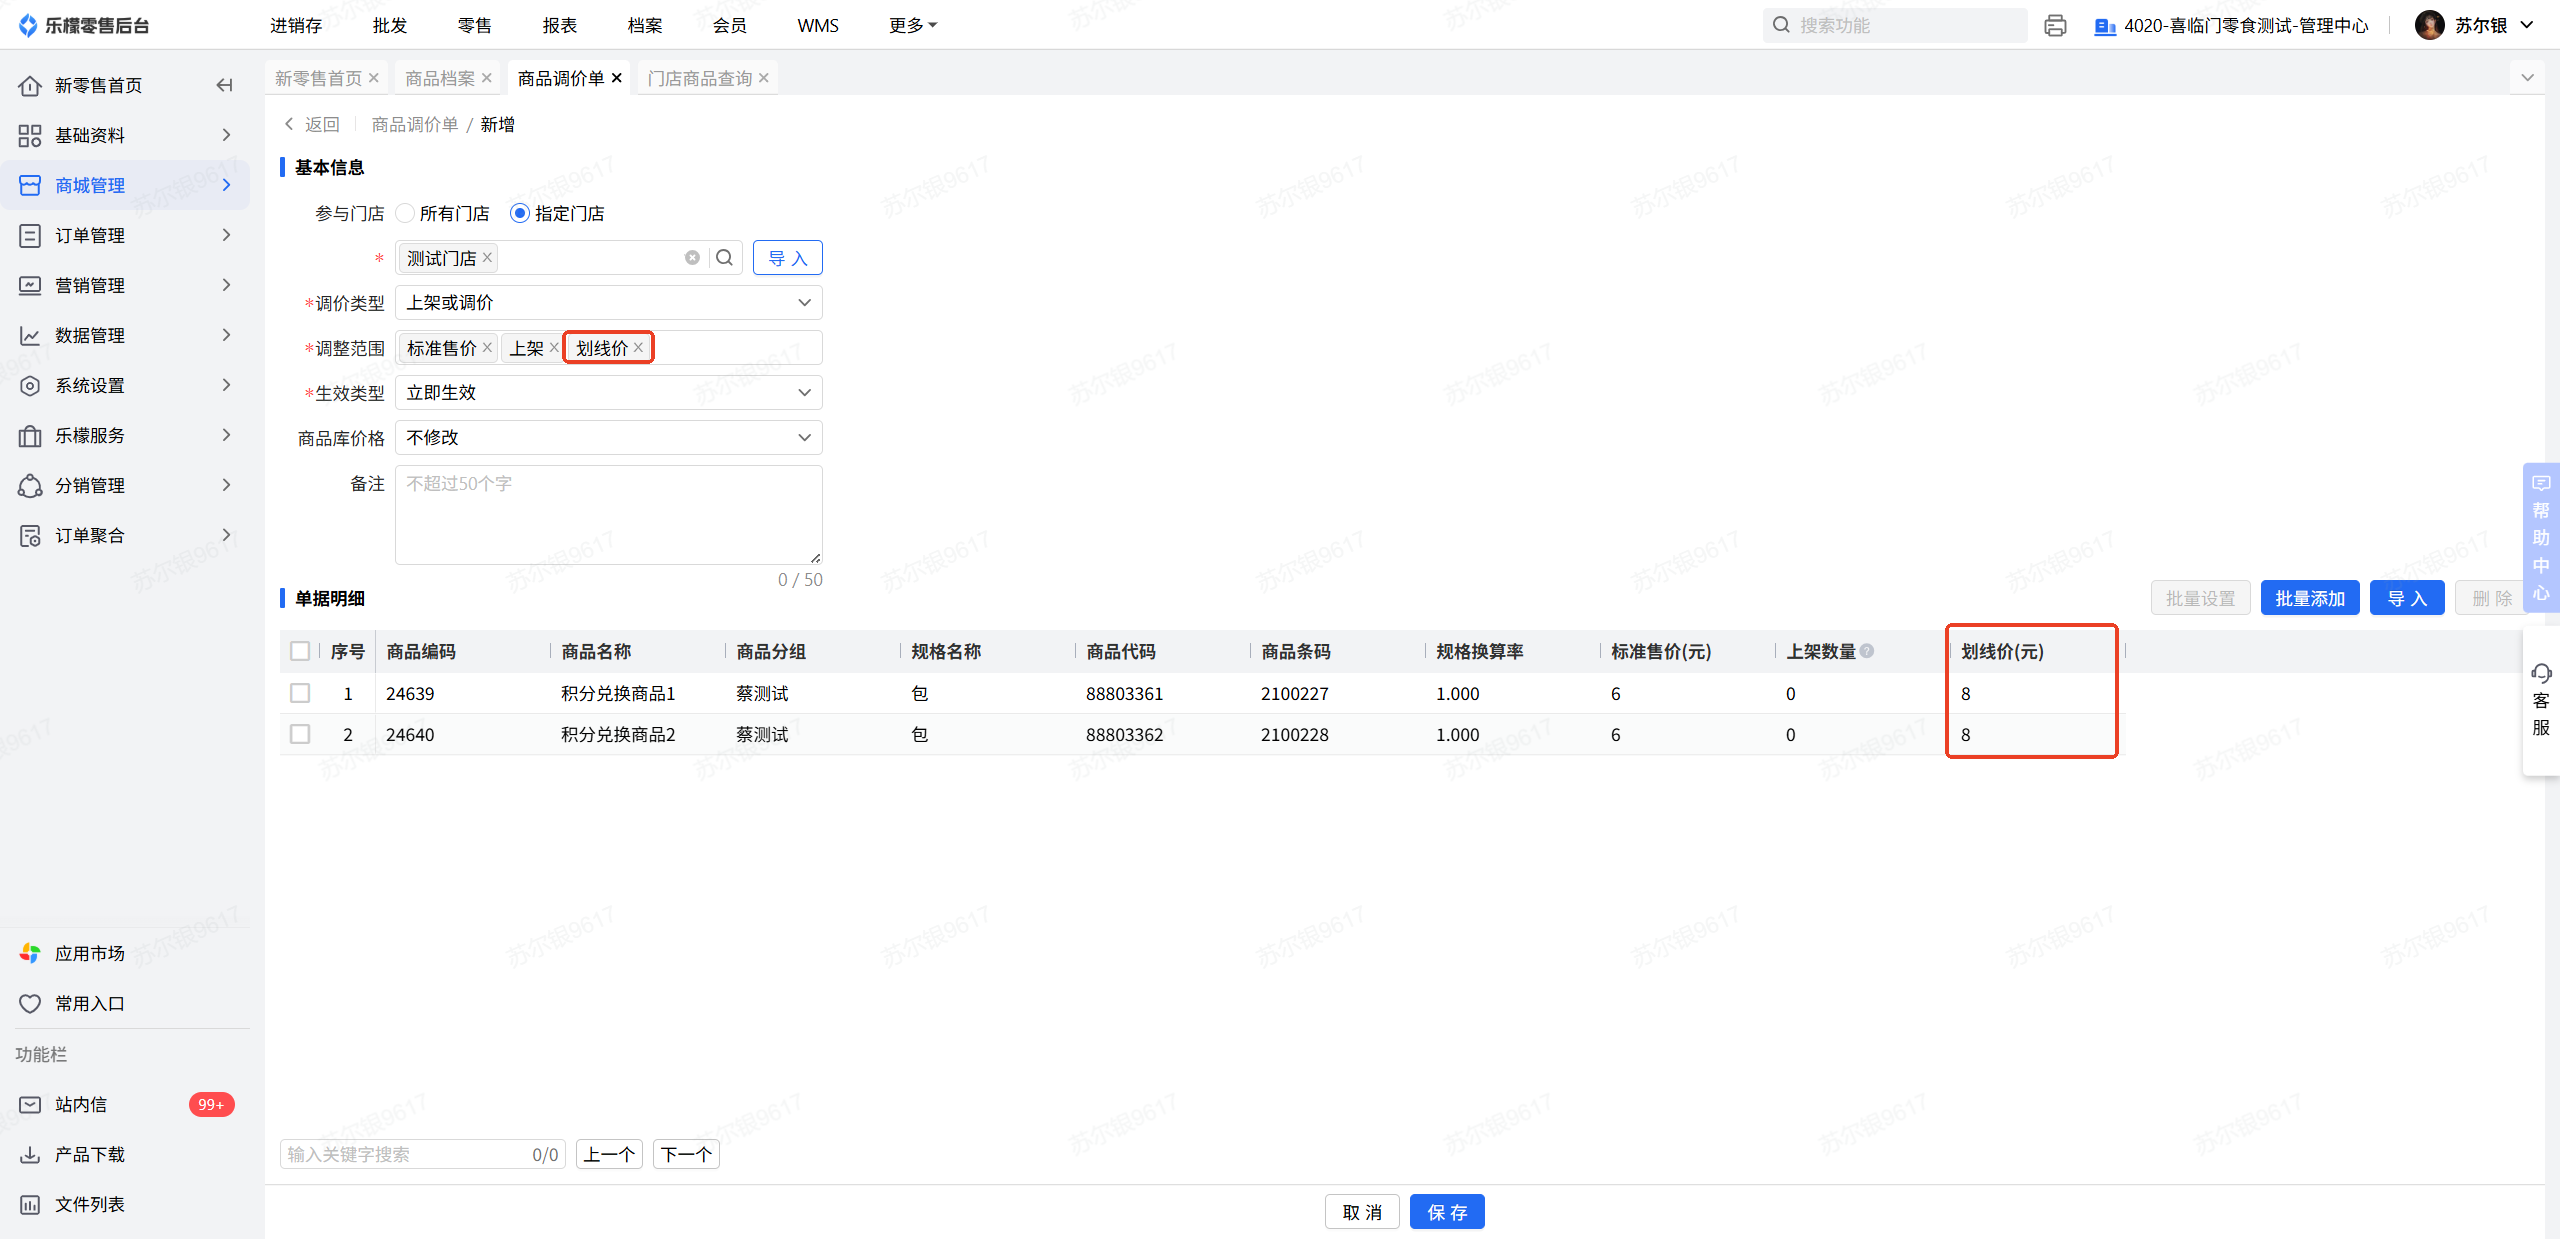Click into the 备注 text area
Image resolution: width=2560 pixels, height=1239 pixels.
(608, 515)
